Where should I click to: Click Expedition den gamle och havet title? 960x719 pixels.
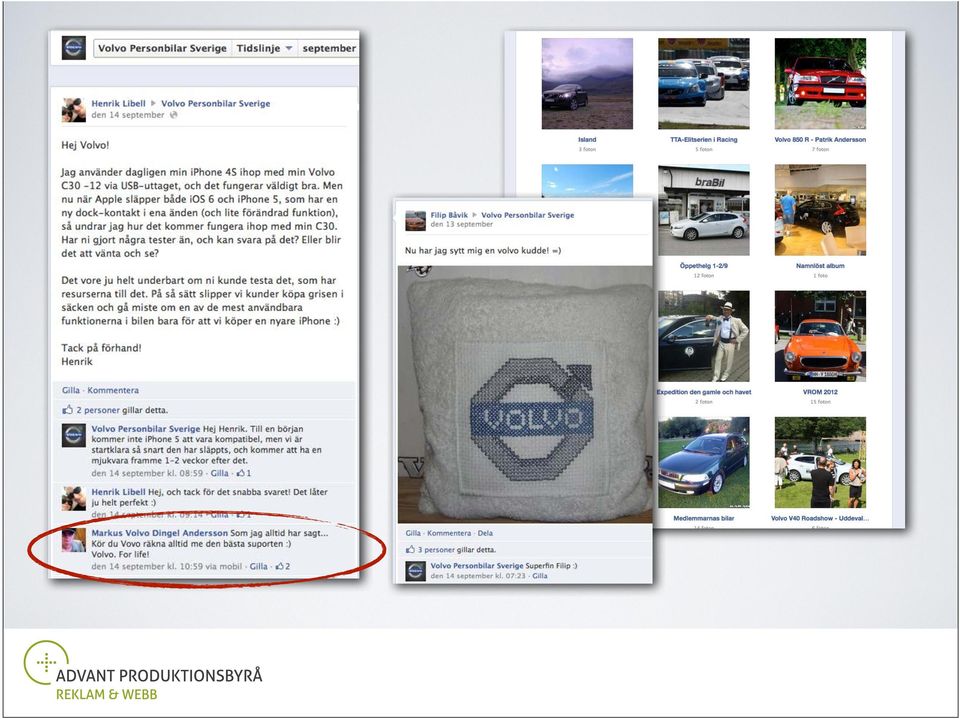pos(703,392)
